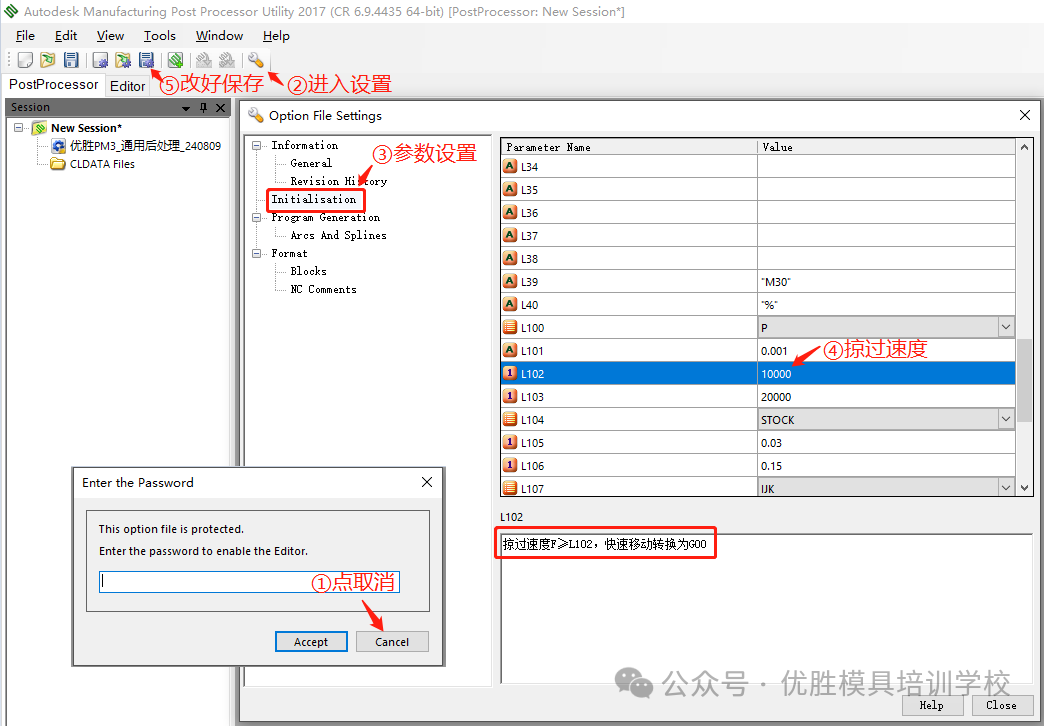The width and height of the screenshot is (1044, 726).
Task: Click the first greyed-out Process icon
Action: (x=204, y=60)
